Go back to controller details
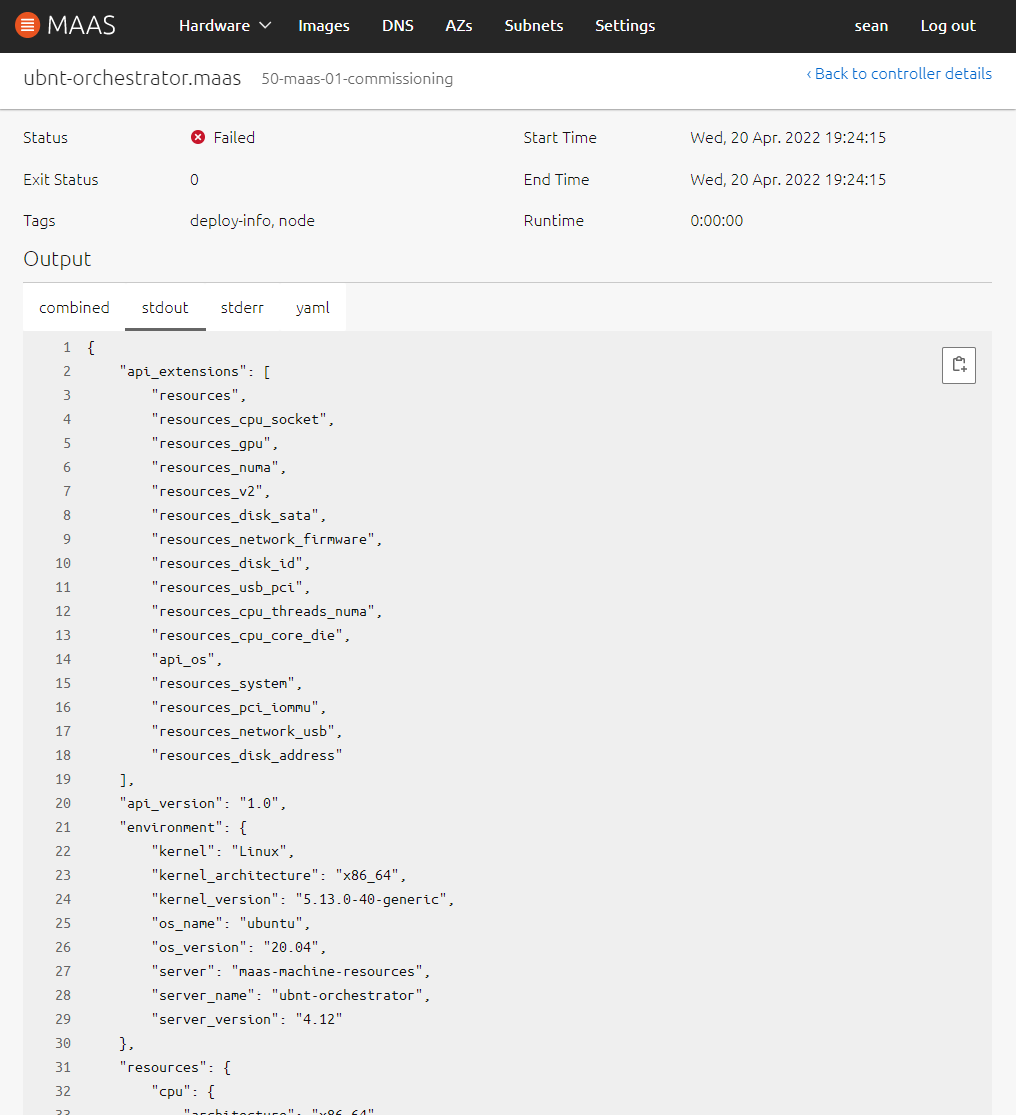This screenshot has height=1115, width=1016. click(x=899, y=74)
